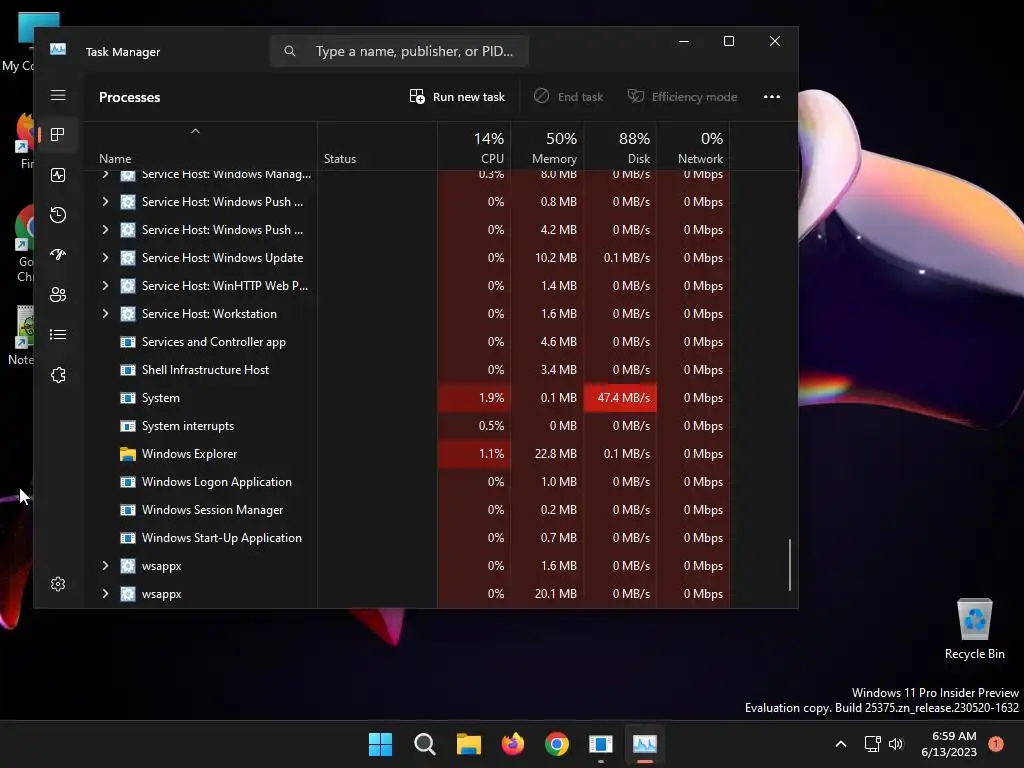Select the Processes sidebar icon
This screenshot has height=768, width=1024.
coord(57,135)
